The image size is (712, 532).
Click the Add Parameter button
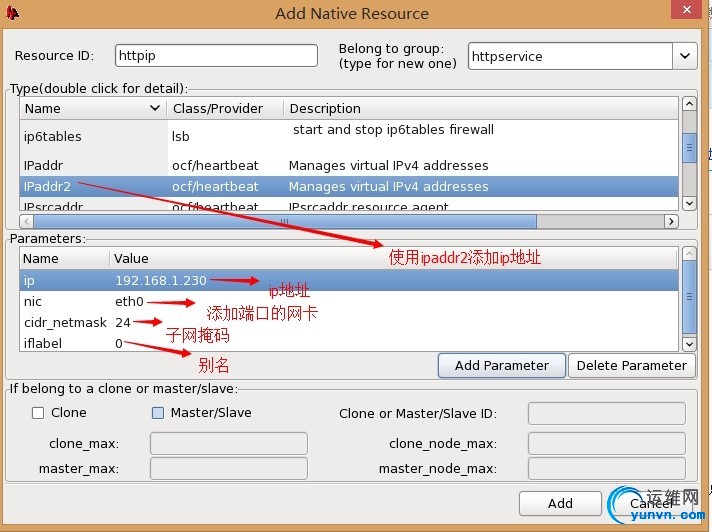(x=502, y=365)
